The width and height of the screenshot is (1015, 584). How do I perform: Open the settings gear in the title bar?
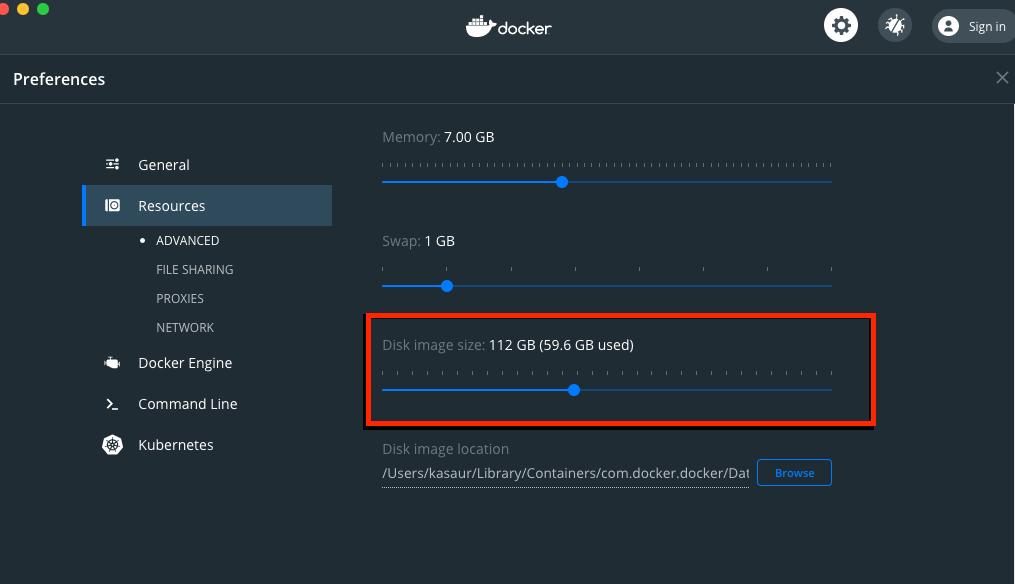point(840,24)
